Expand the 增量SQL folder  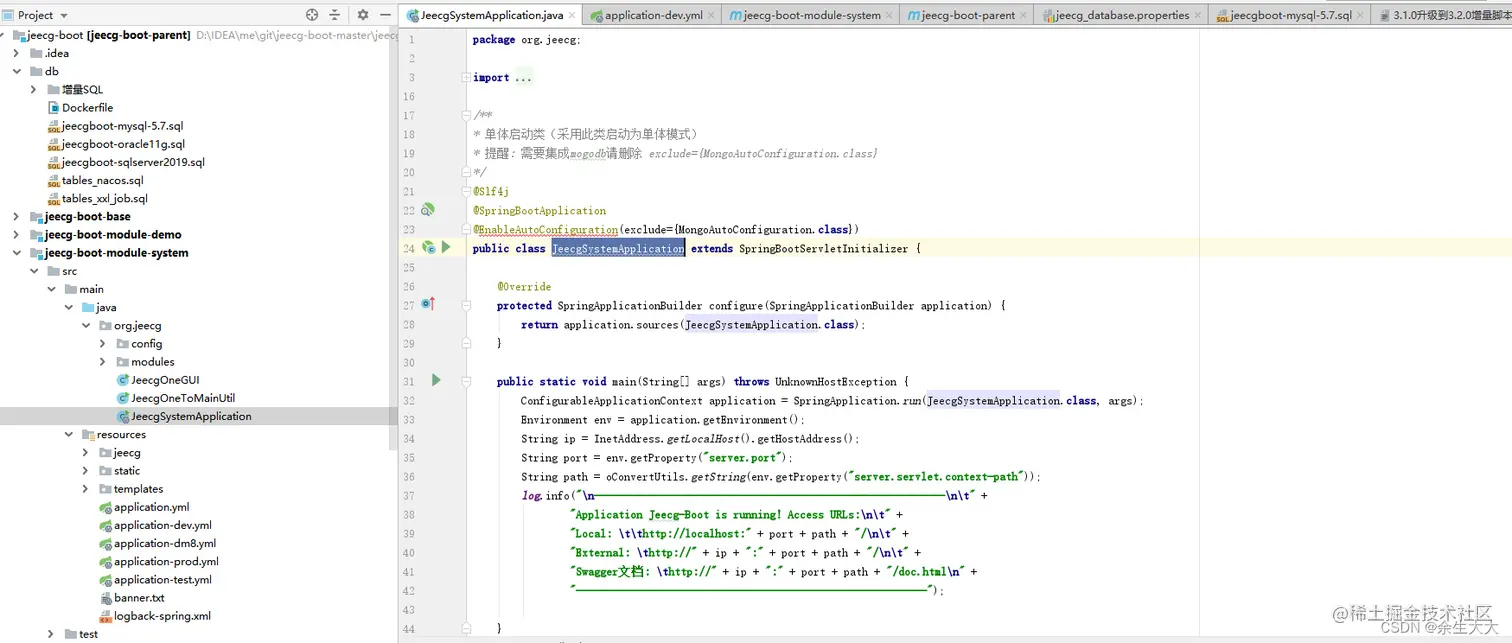pyautogui.click(x=34, y=89)
